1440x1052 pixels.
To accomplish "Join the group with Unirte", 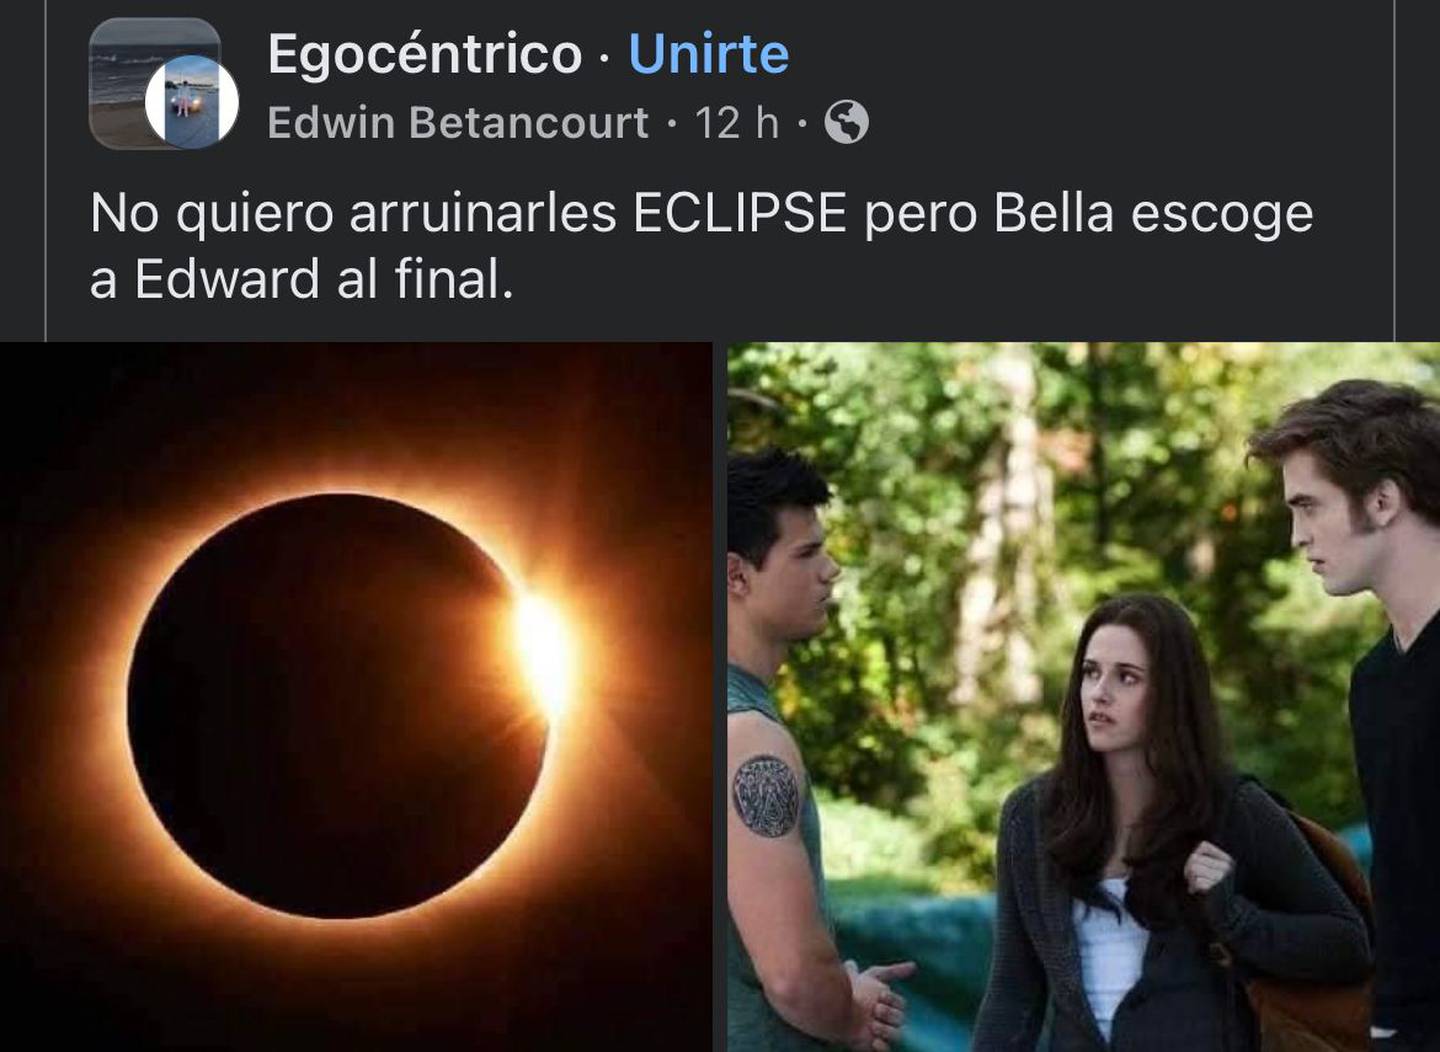I will click(708, 53).
